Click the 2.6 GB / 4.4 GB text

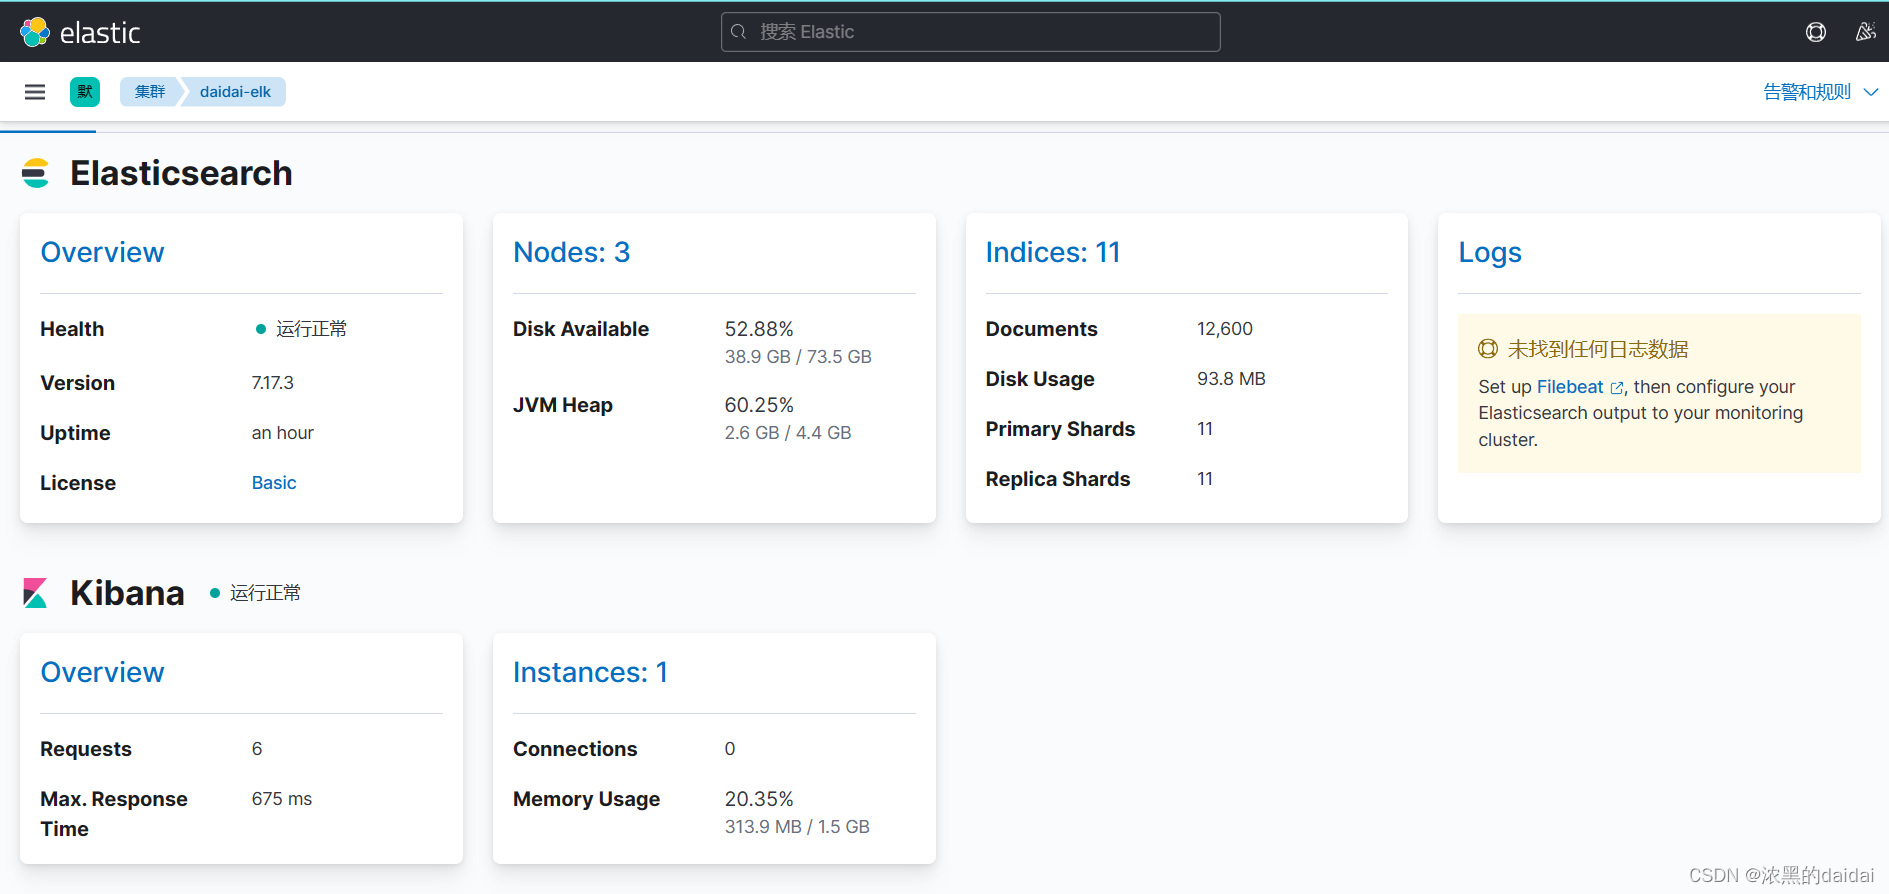(788, 433)
